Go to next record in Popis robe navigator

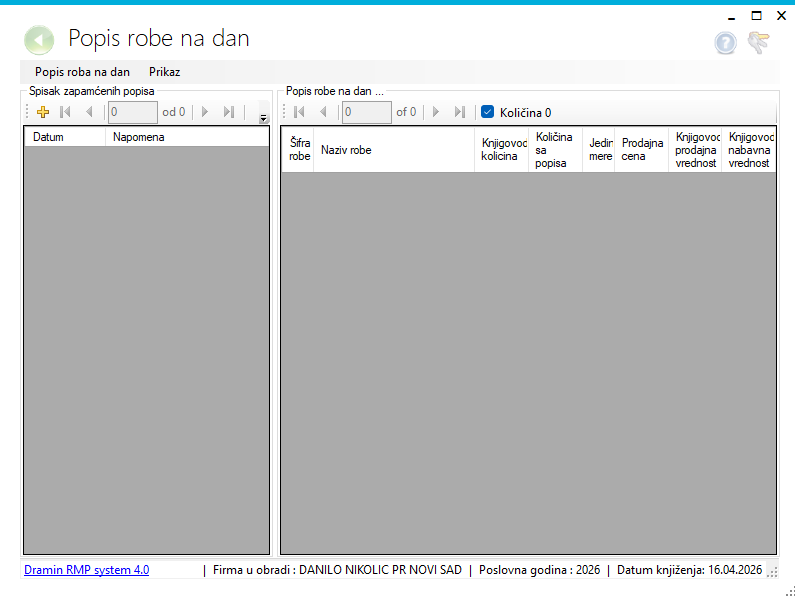click(x=436, y=112)
